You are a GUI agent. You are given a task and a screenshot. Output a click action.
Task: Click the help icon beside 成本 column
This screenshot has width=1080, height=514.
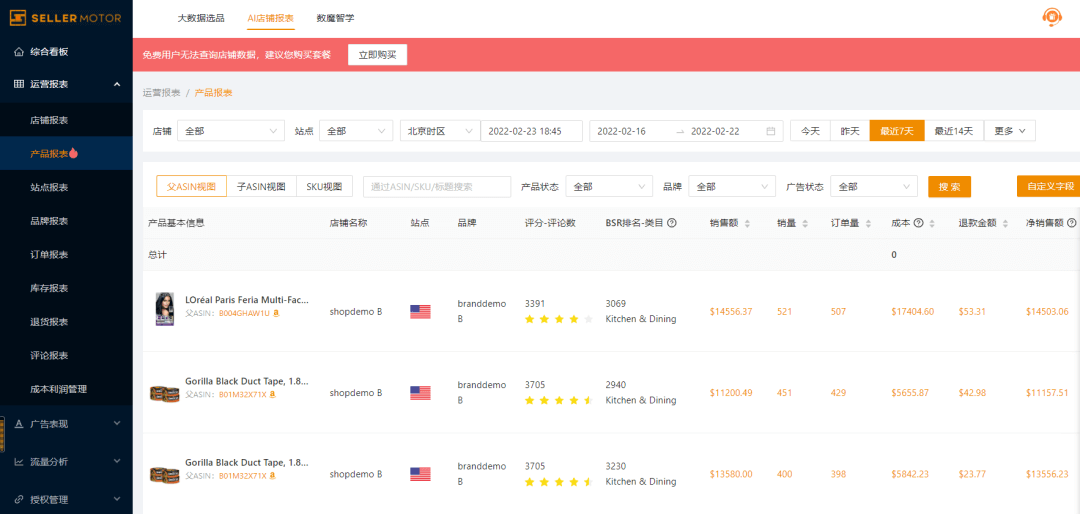pyautogui.click(x=918, y=223)
